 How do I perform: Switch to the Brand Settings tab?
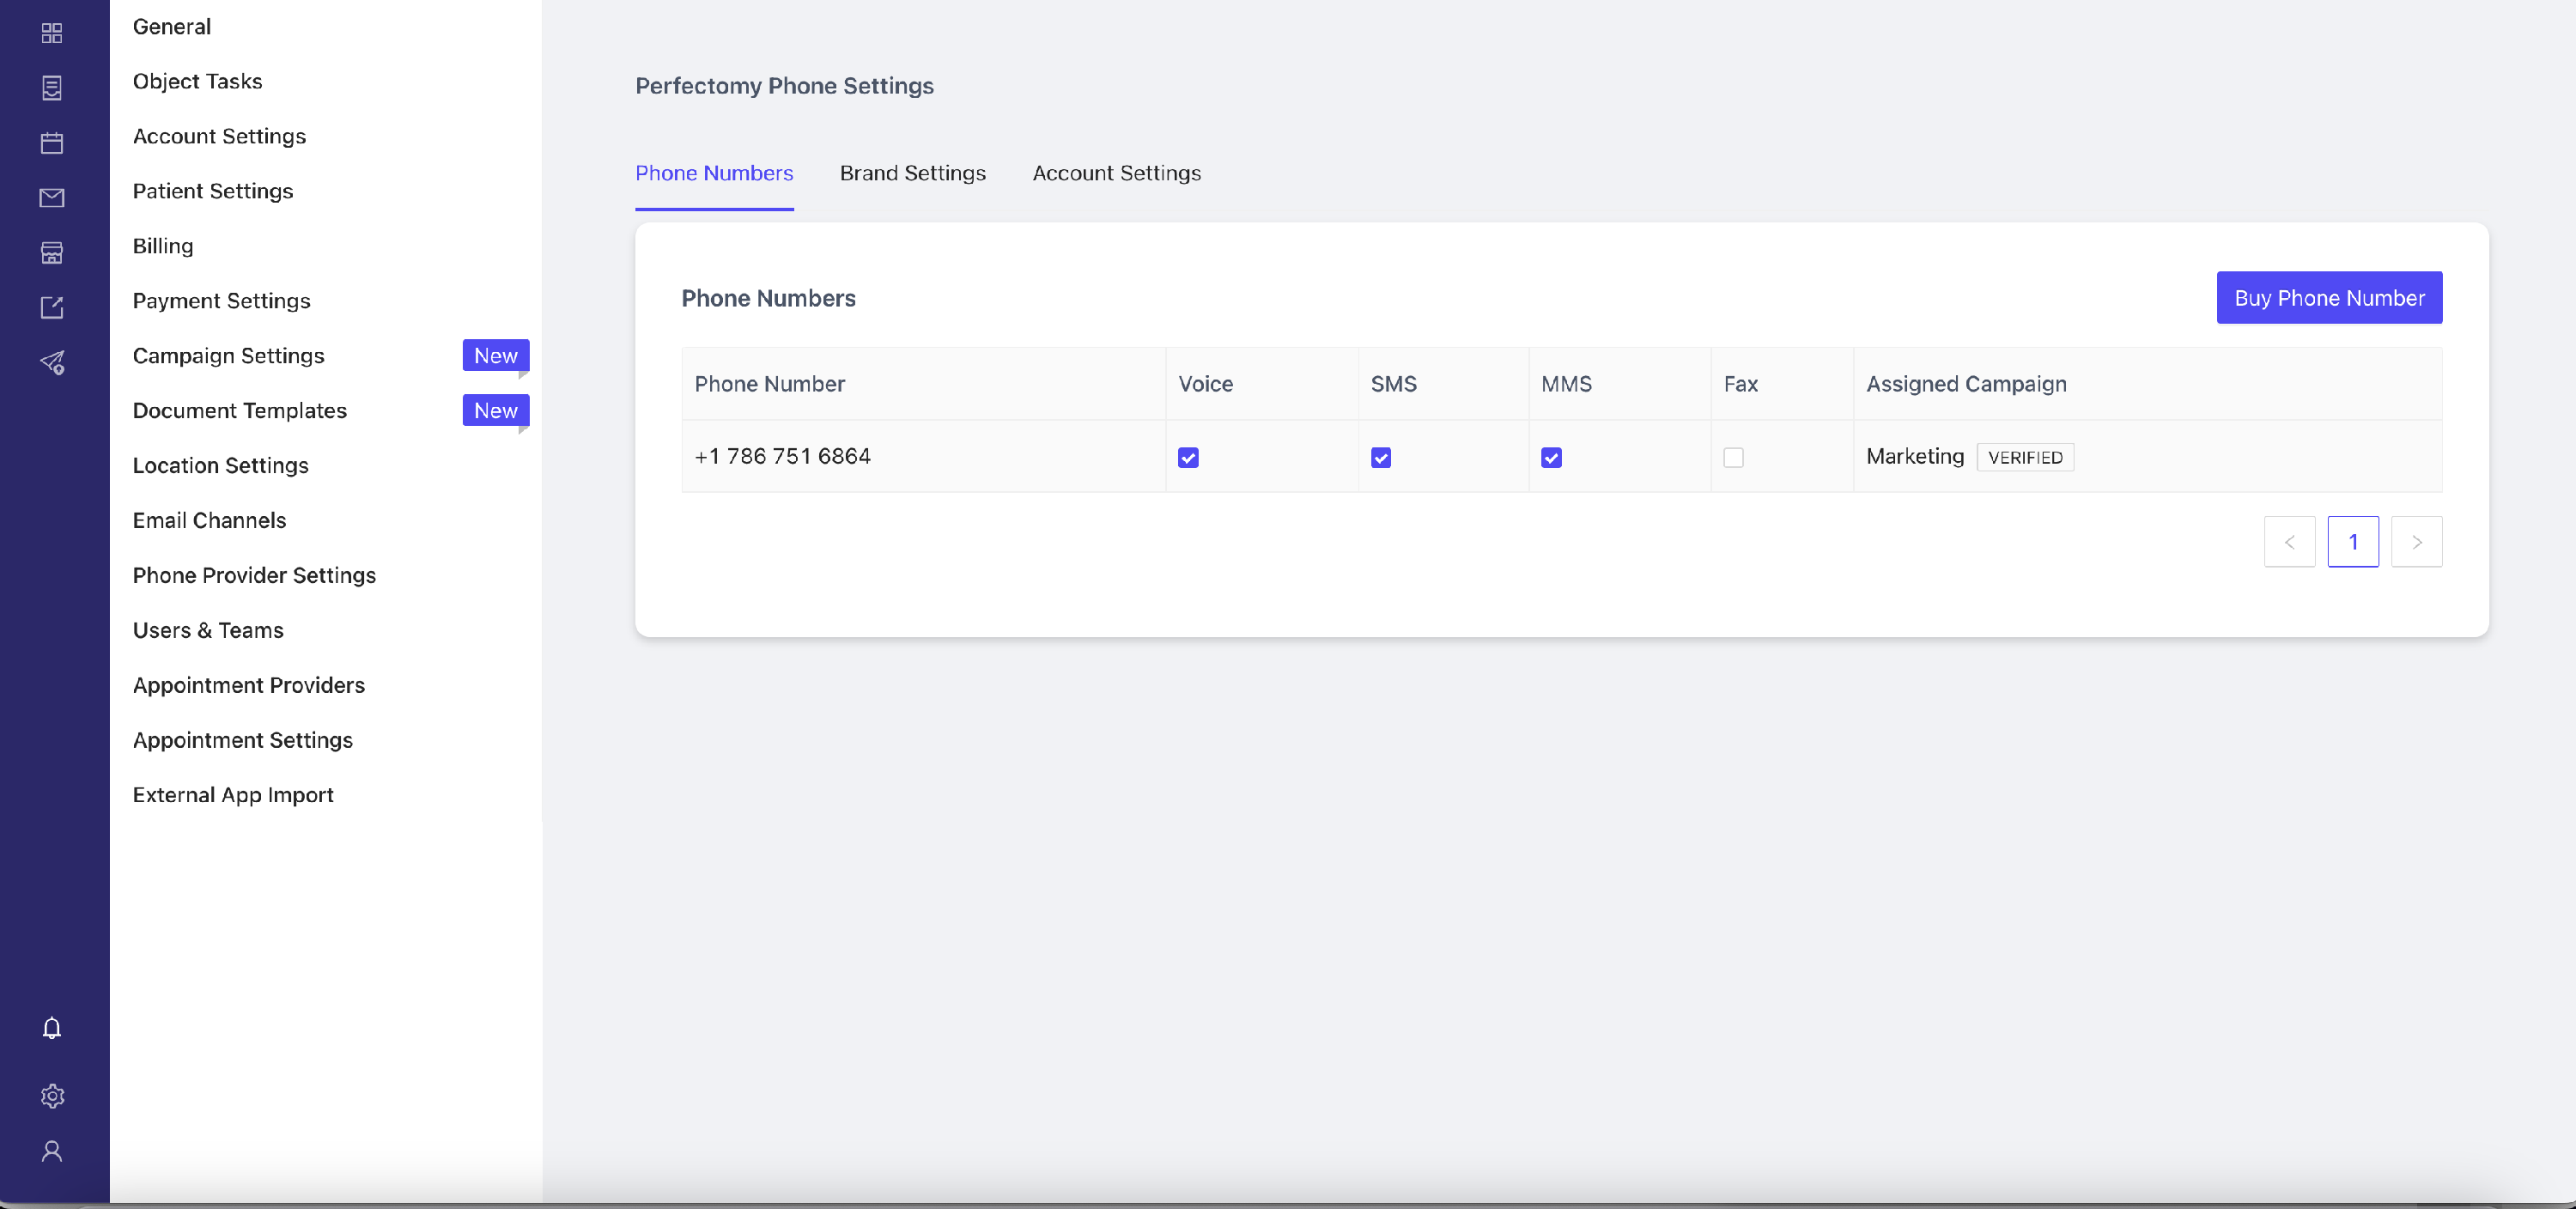912,173
